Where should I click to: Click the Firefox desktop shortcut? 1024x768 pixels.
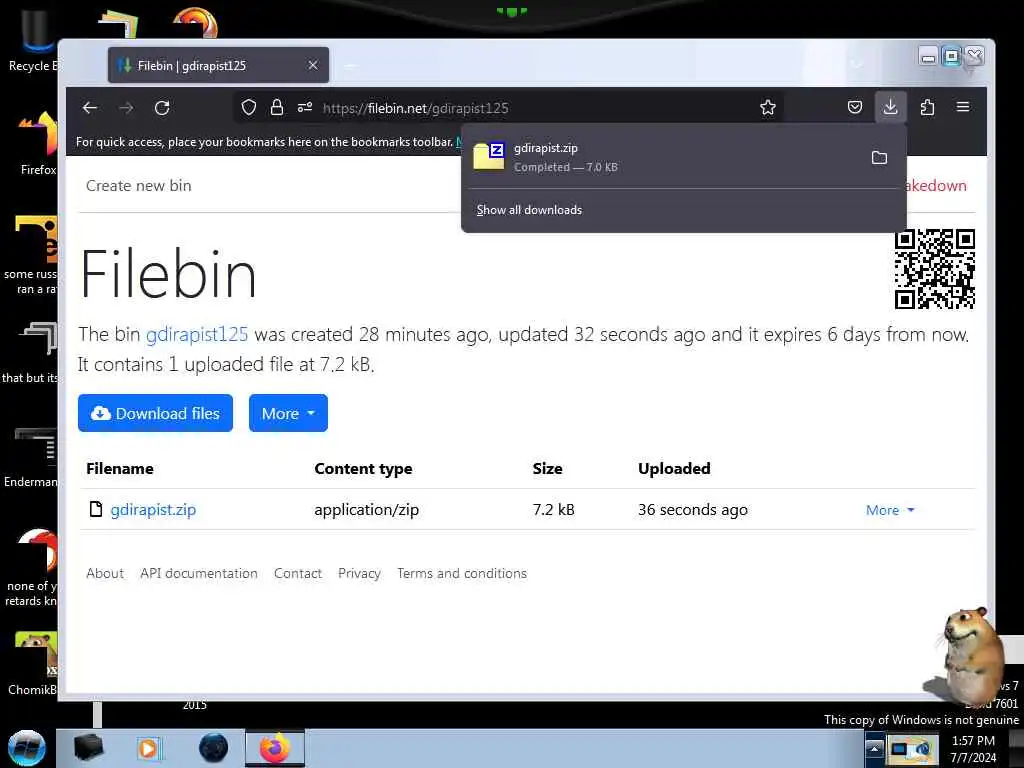click(38, 144)
